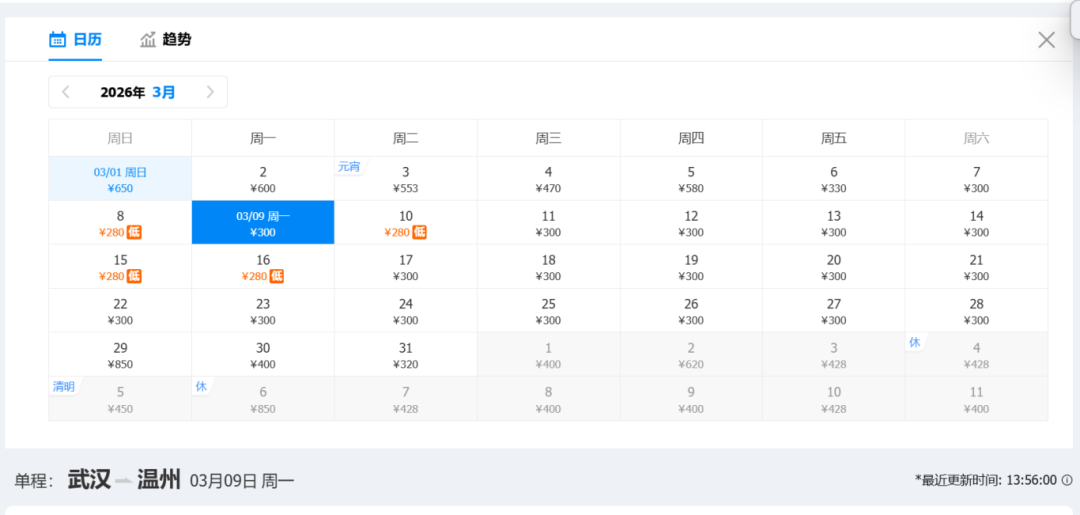
Task: Click the calendar icon beside 日历
Action: pos(58,40)
